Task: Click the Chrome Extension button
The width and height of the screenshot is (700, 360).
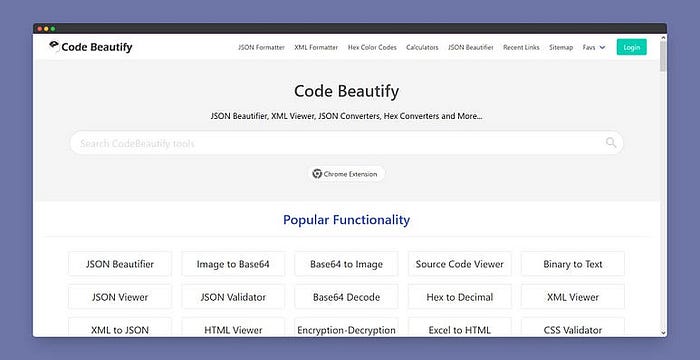Action: (x=346, y=174)
